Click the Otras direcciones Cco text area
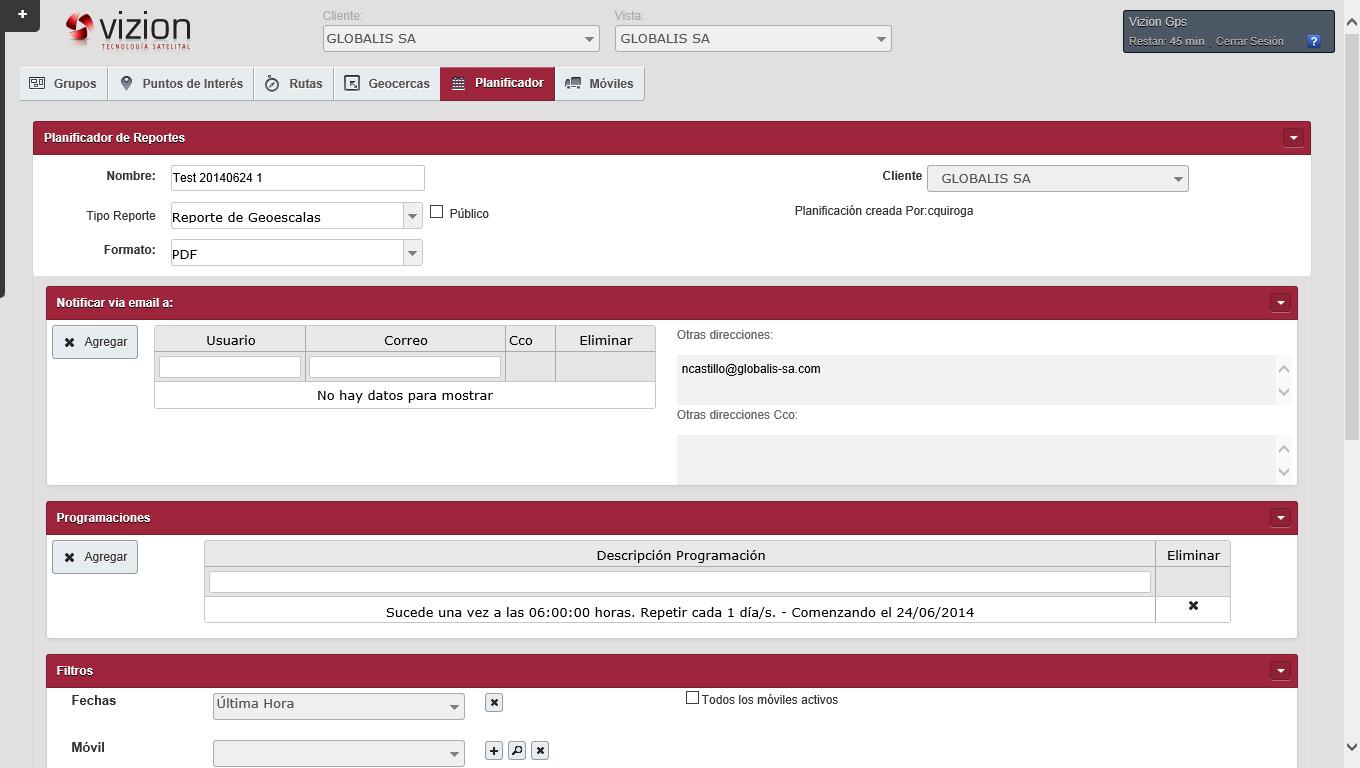 976,459
